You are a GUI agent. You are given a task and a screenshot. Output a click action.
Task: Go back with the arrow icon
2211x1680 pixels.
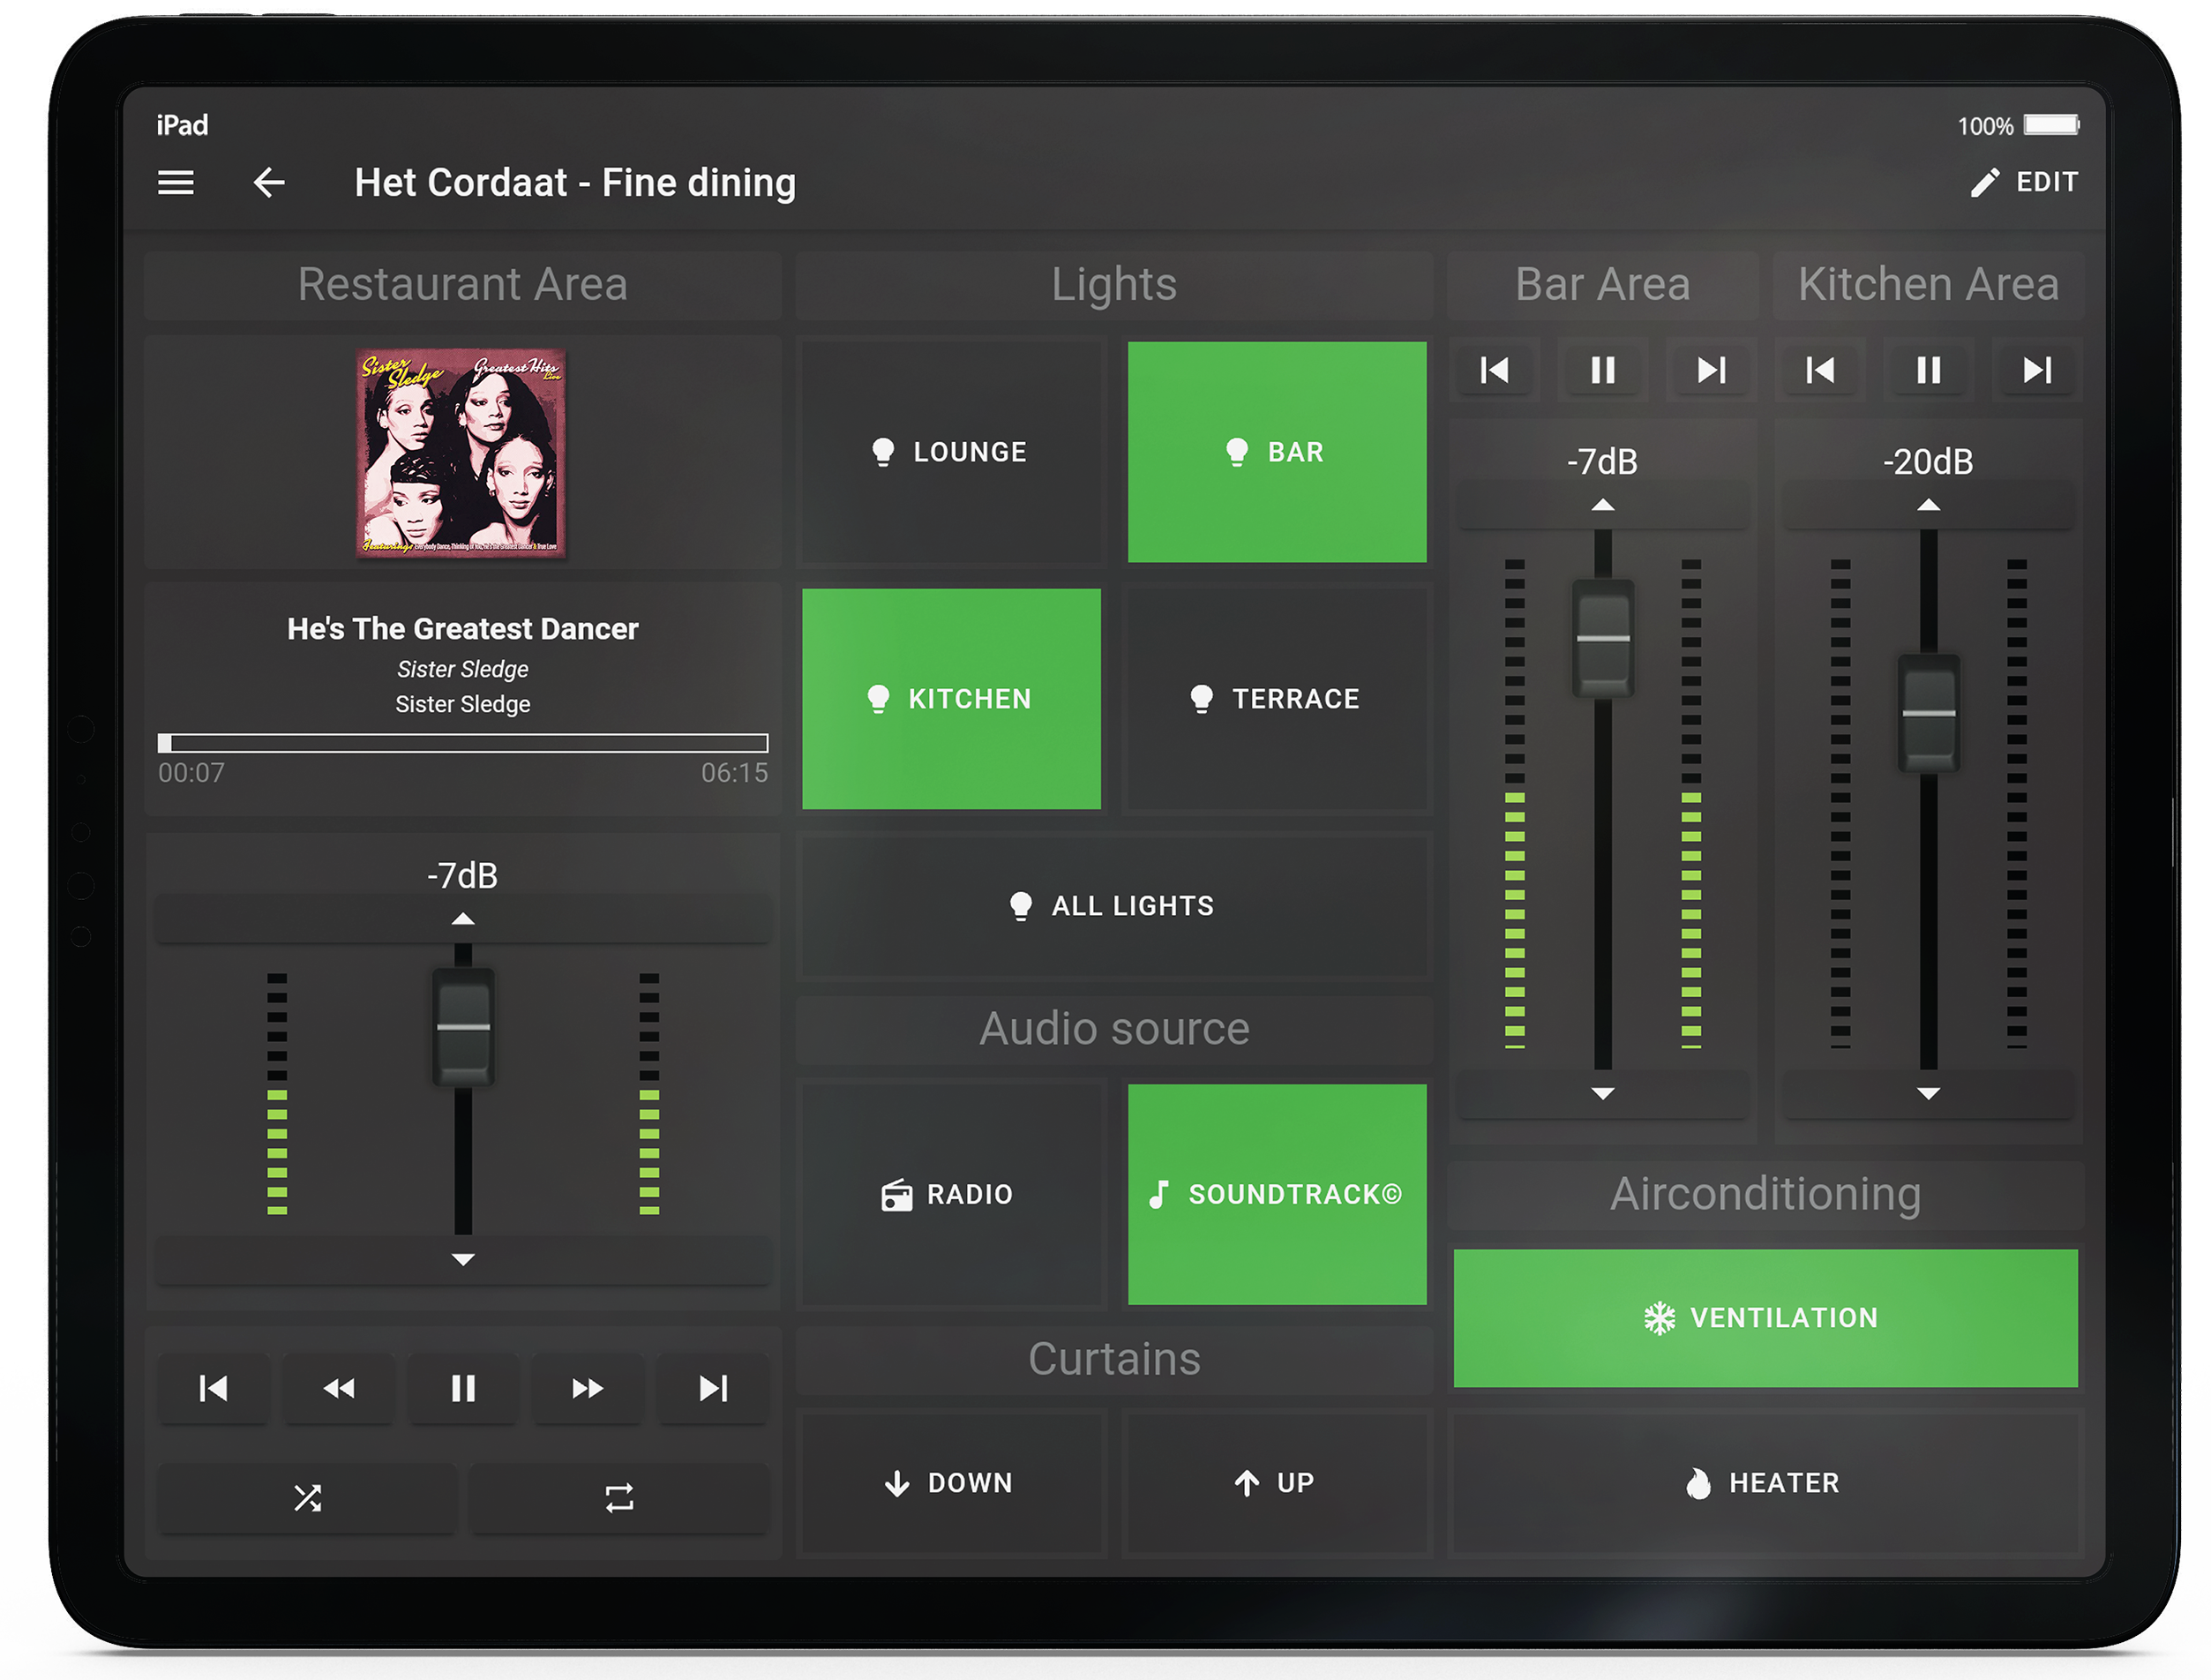pos(269,183)
